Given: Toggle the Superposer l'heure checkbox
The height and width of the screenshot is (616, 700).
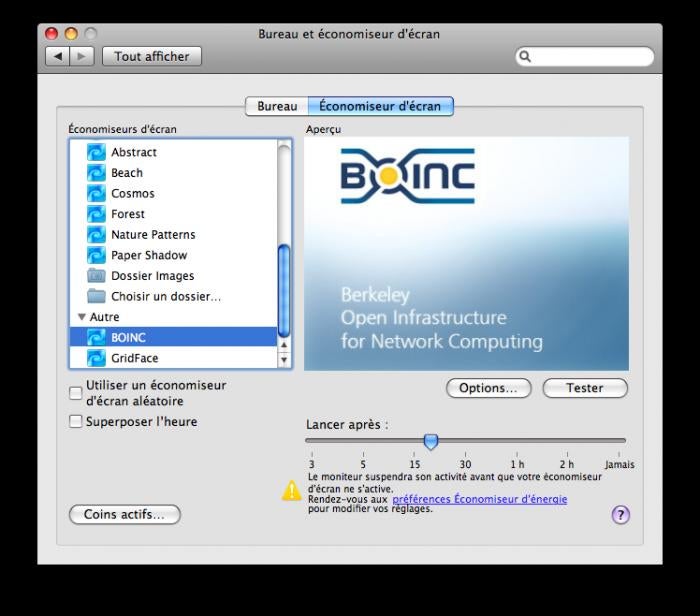Looking at the screenshot, I should [x=75, y=421].
